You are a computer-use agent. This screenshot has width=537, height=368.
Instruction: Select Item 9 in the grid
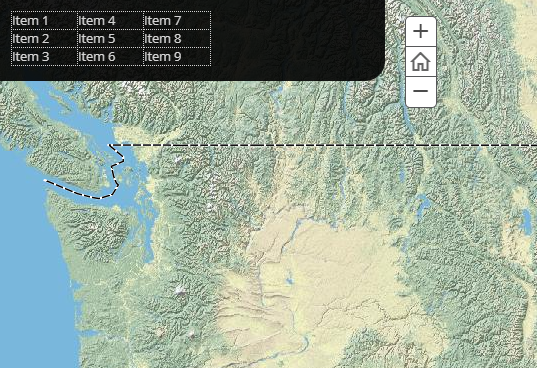pos(177,56)
